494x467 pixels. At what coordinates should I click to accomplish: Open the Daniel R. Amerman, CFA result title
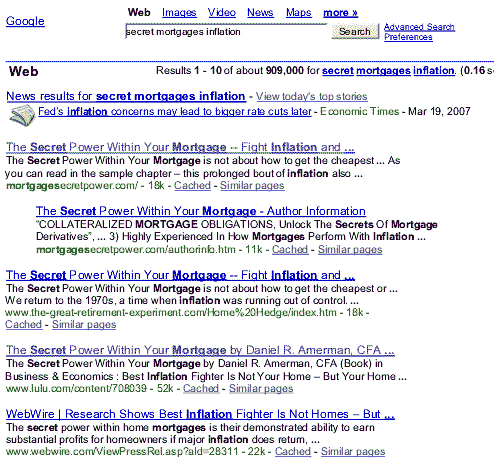[200, 350]
